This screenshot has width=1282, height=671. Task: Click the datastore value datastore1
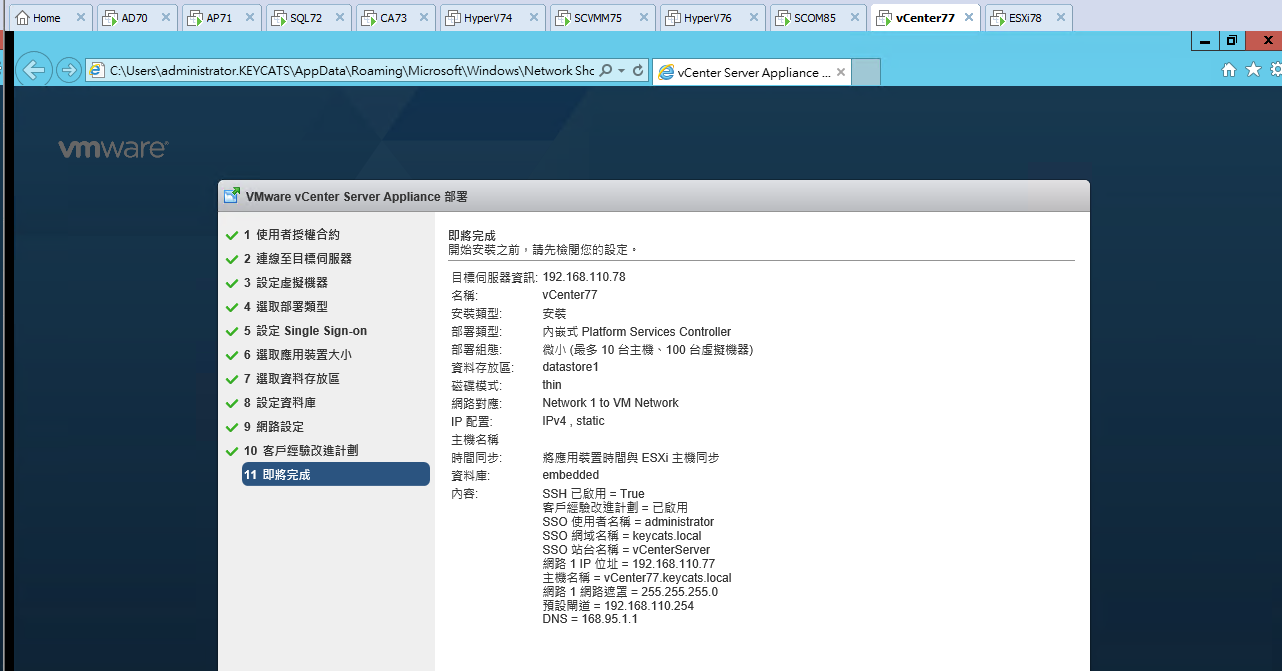coord(570,367)
